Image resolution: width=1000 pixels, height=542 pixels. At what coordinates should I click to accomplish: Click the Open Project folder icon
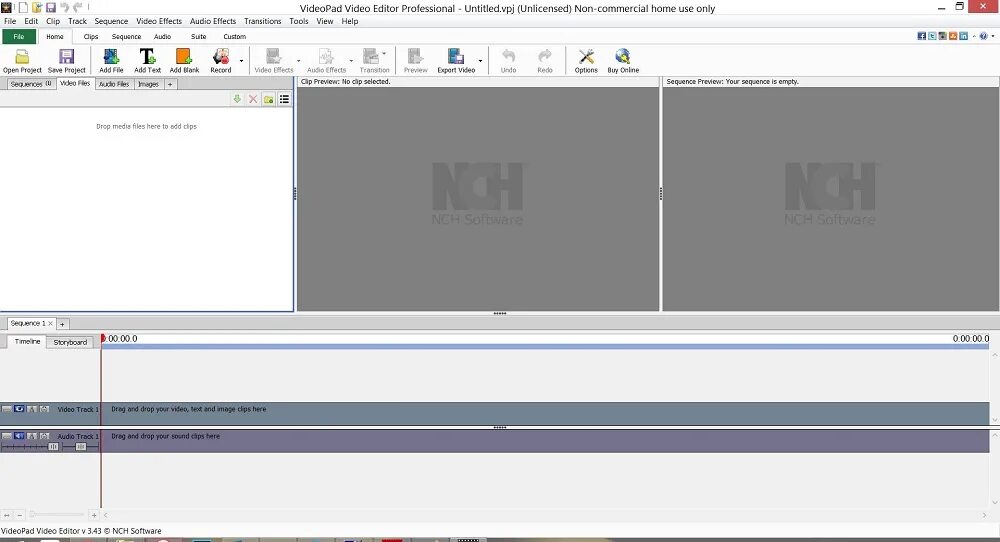22,56
